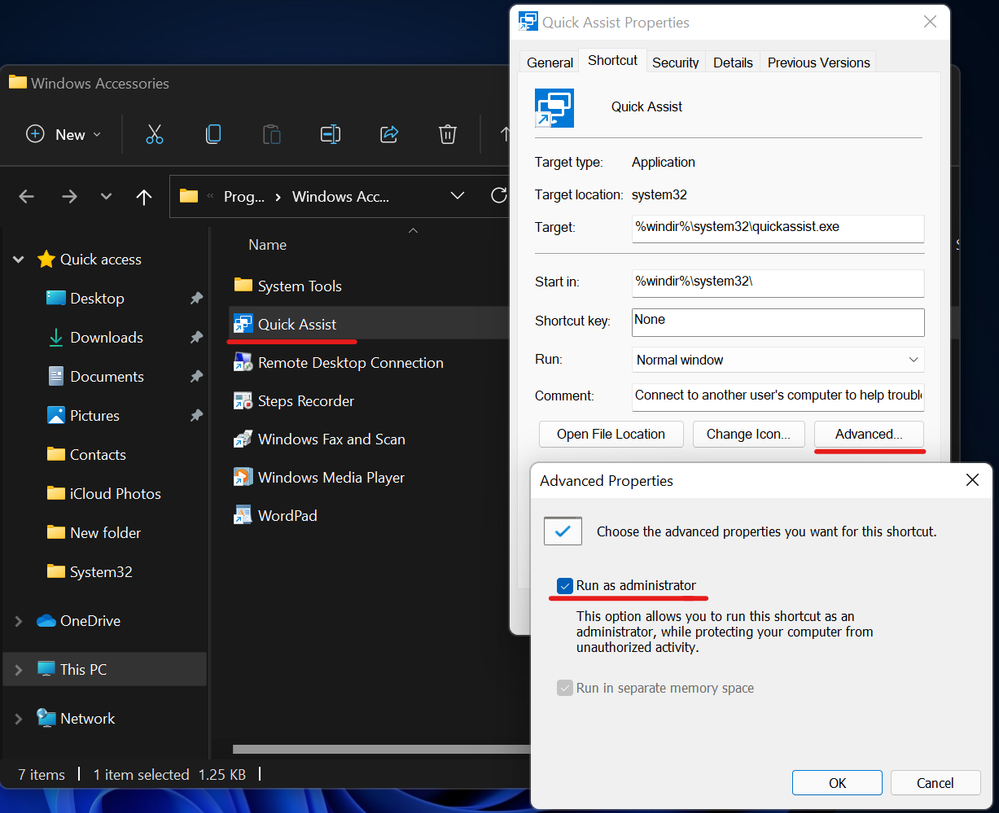Collapse the Quick access section
999x813 pixels.
pos(18,260)
